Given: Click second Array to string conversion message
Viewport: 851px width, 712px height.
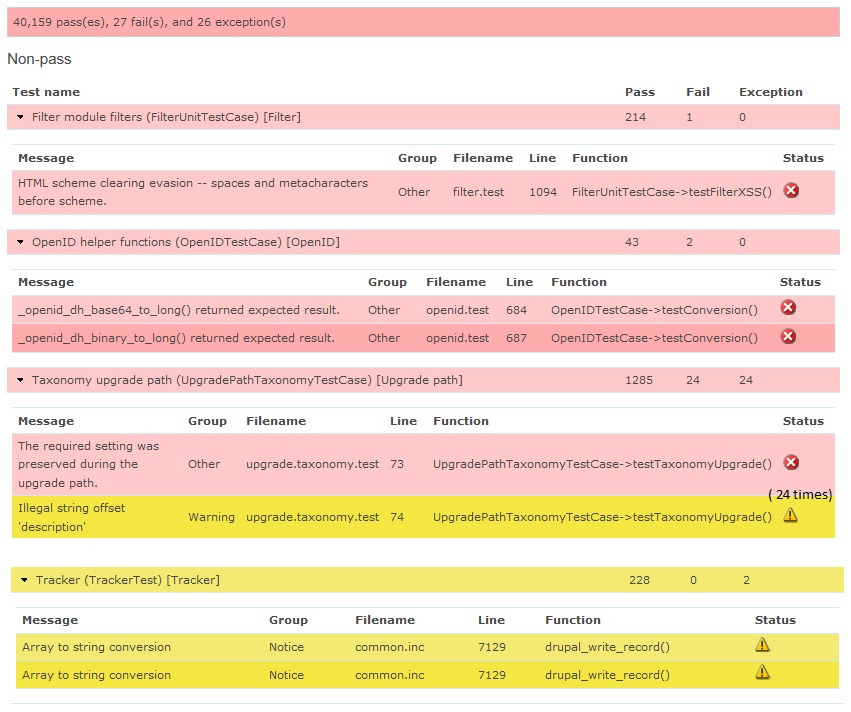Looking at the screenshot, I should (96, 675).
